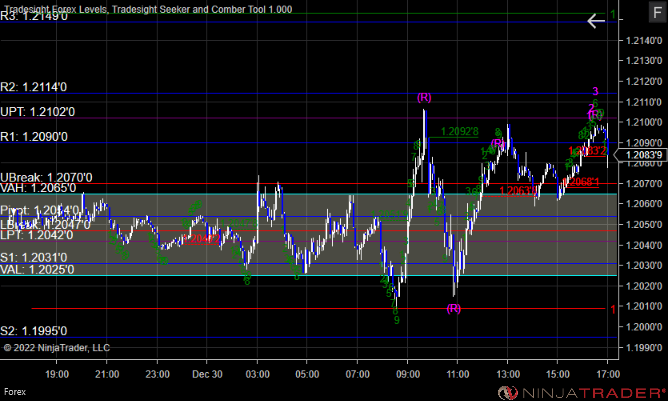Click the Forex tab at bottom left
Image resolution: width=668 pixels, height=401 pixels.
pyautogui.click(x=15, y=392)
